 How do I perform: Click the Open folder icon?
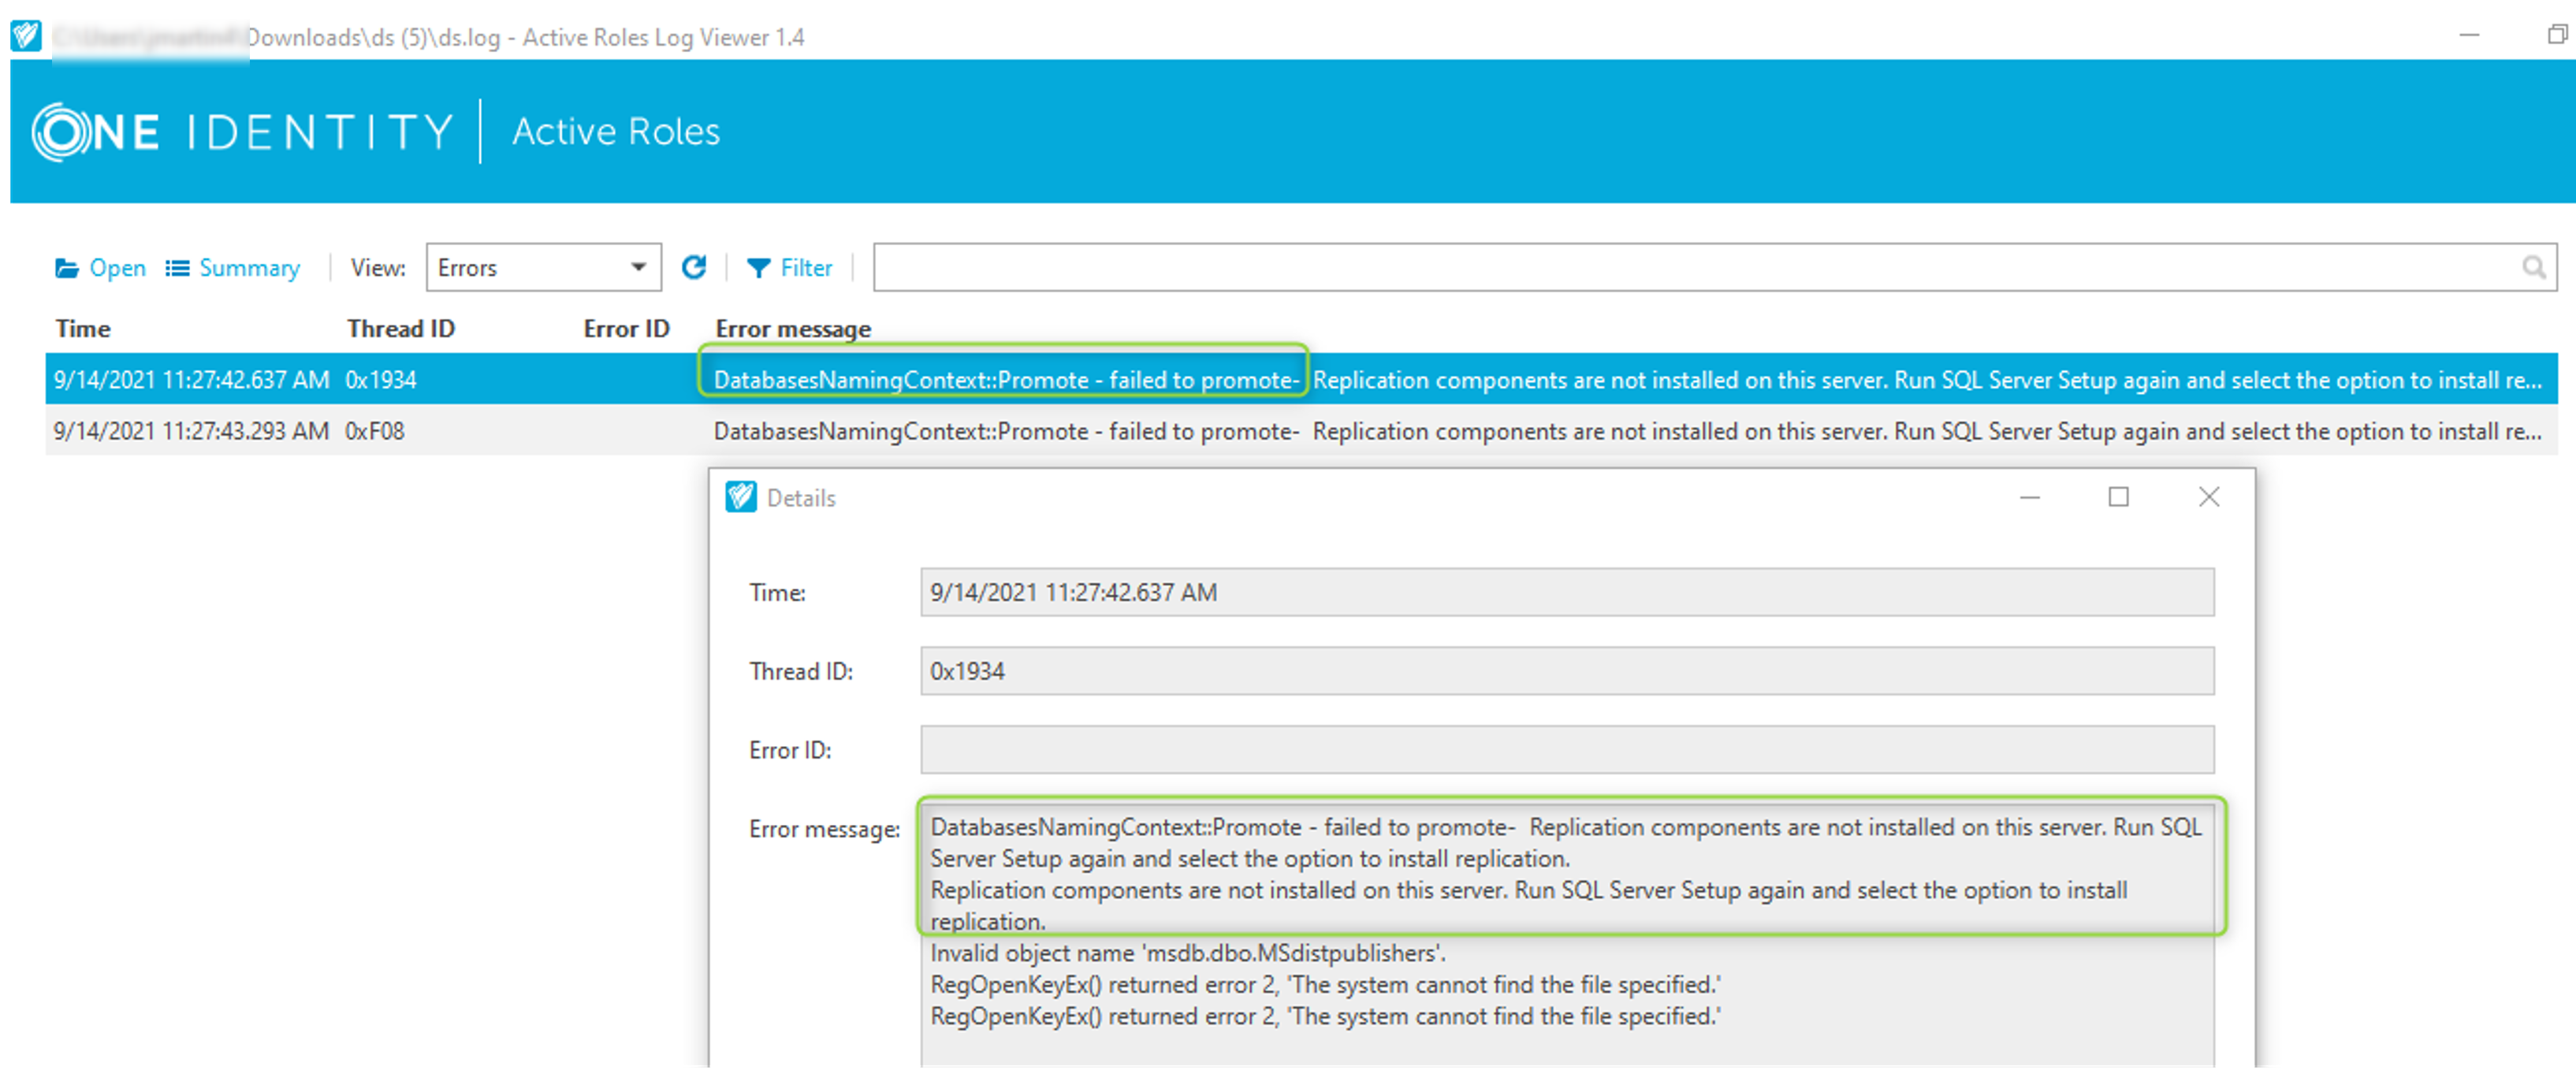point(68,268)
